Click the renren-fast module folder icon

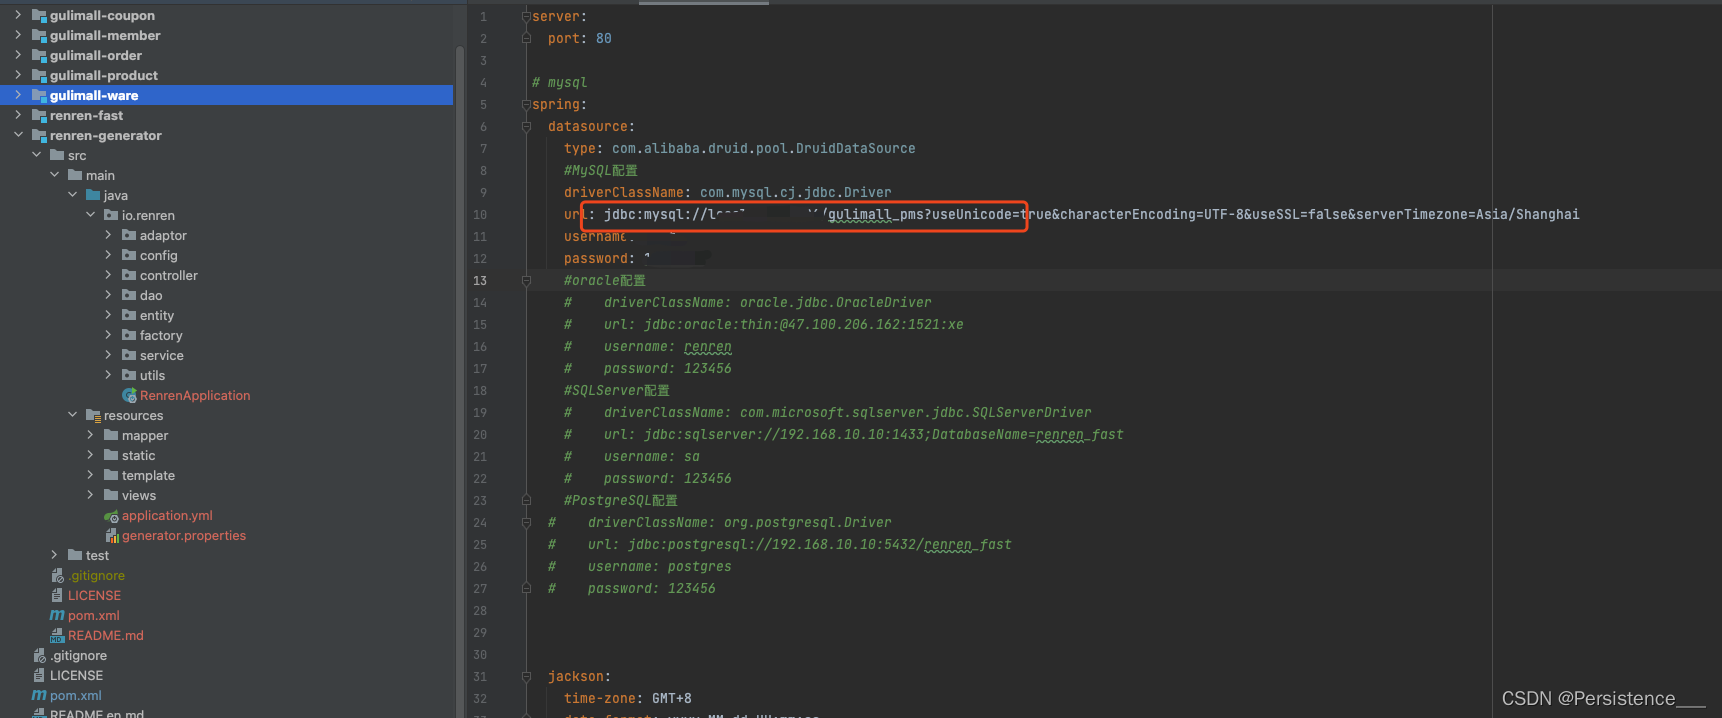point(39,115)
